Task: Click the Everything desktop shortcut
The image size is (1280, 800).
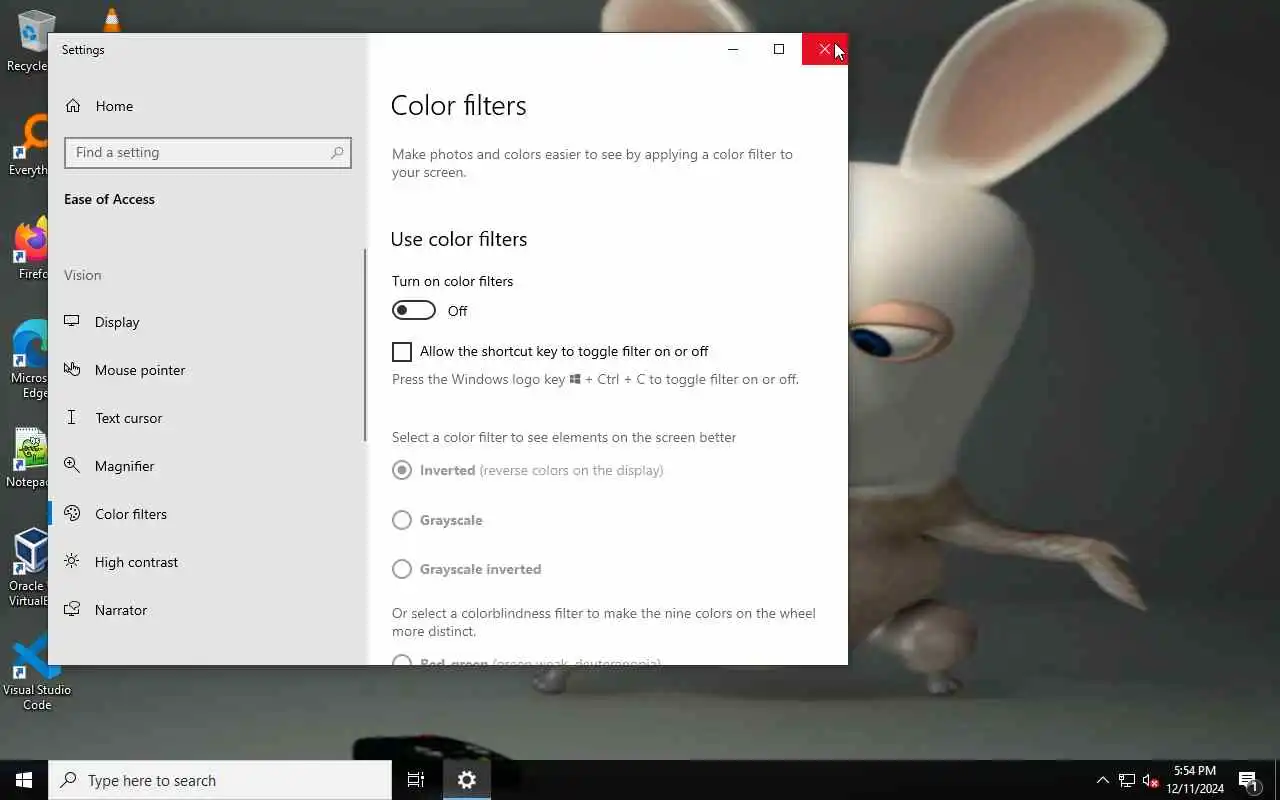Action: (28, 146)
